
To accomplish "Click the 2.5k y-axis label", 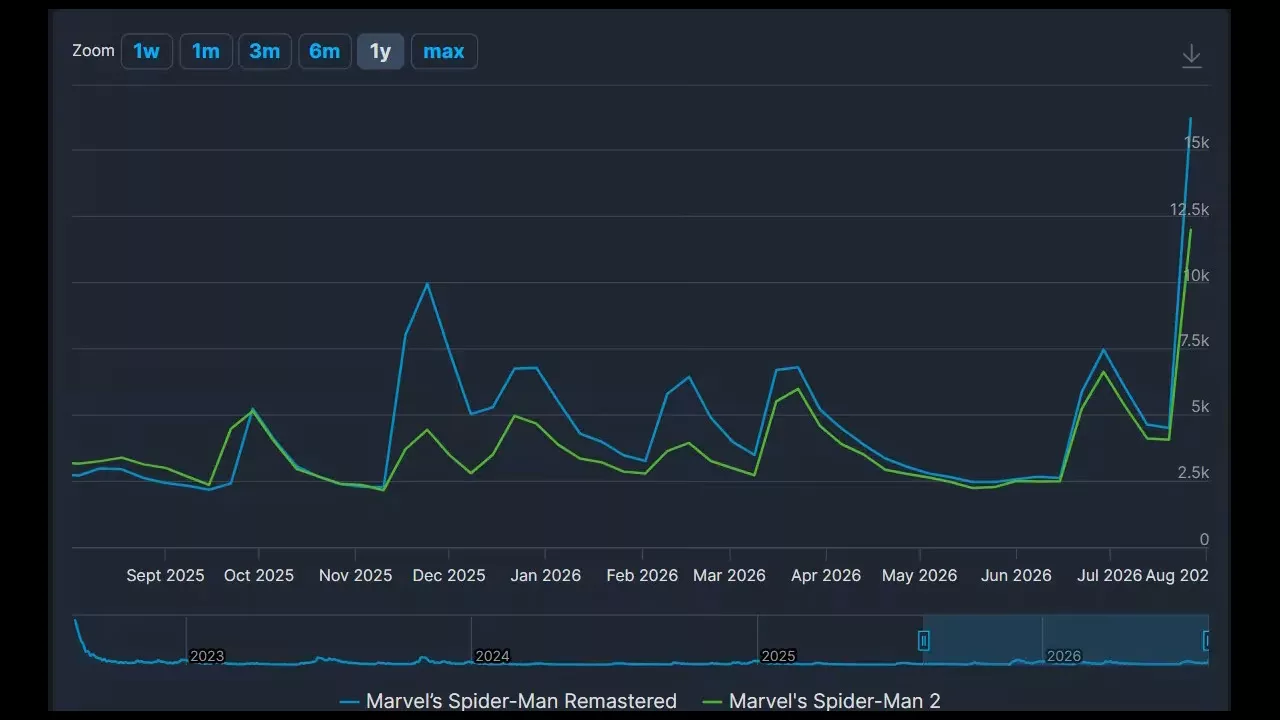I will (1194, 472).
